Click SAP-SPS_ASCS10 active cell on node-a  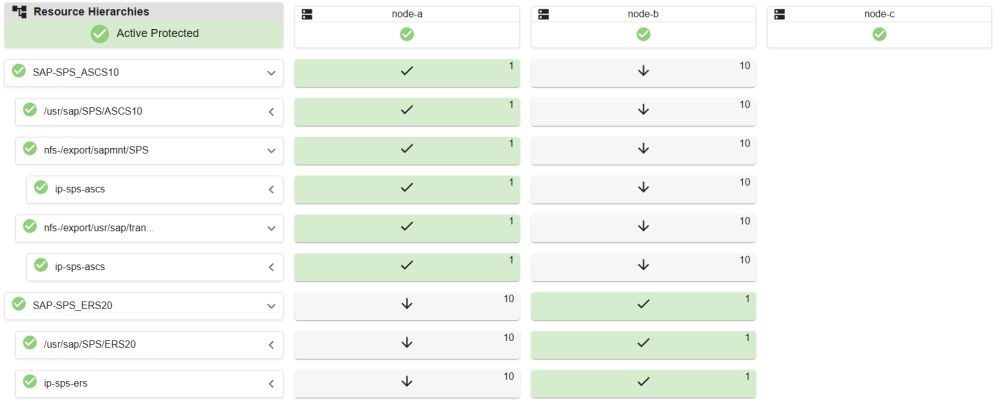tap(407, 73)
